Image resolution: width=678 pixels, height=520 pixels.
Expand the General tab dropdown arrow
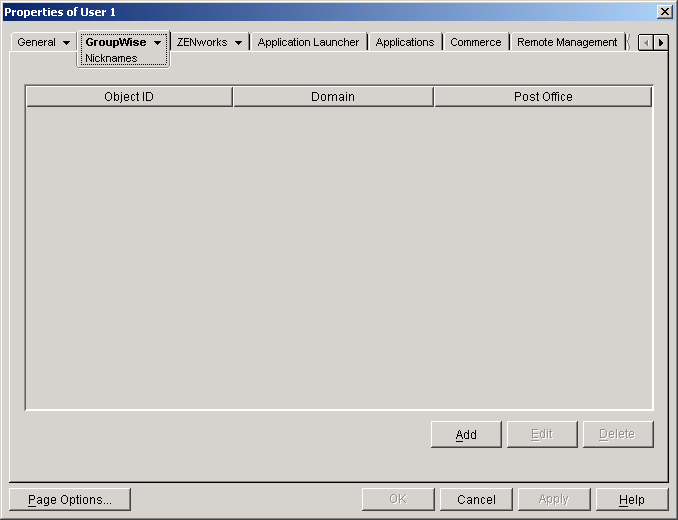pos(66,43)
